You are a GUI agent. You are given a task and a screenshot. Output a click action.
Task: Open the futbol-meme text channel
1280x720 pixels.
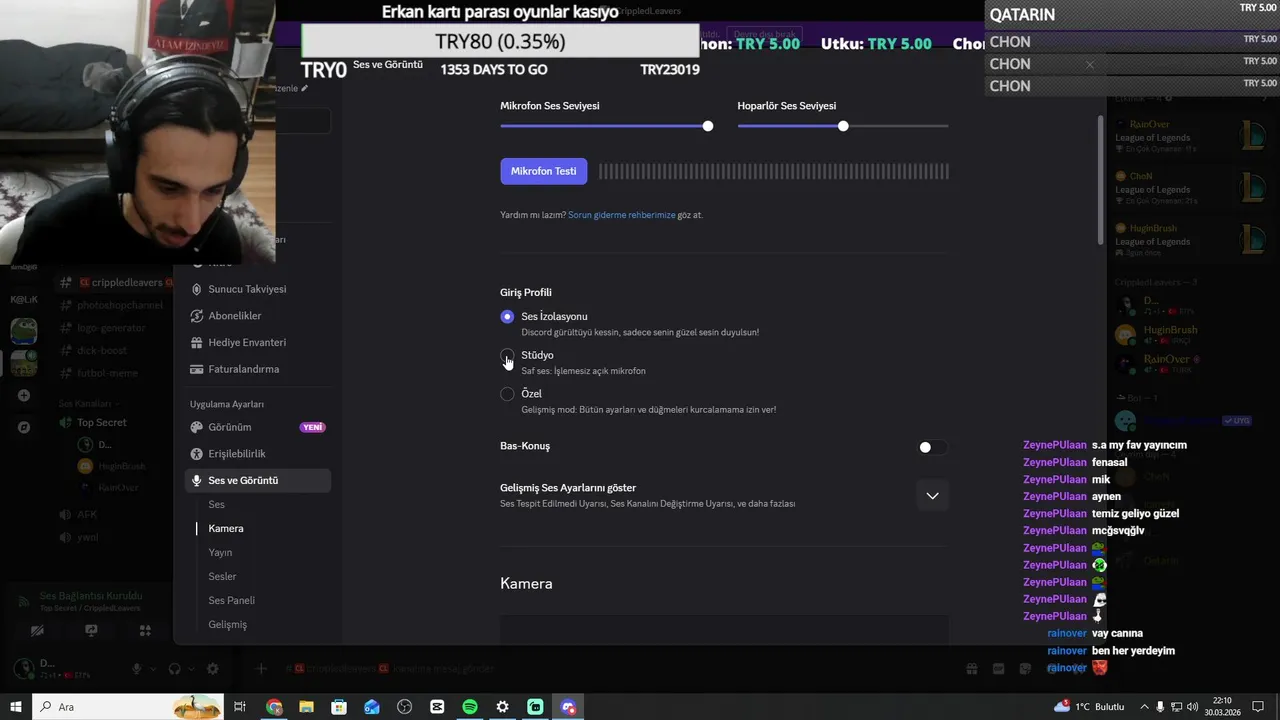point(107,373)
